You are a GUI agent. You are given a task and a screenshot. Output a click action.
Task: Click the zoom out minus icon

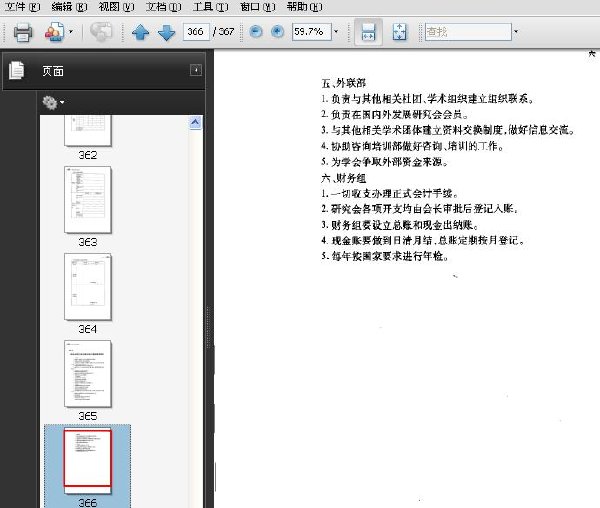click(256, 31)
